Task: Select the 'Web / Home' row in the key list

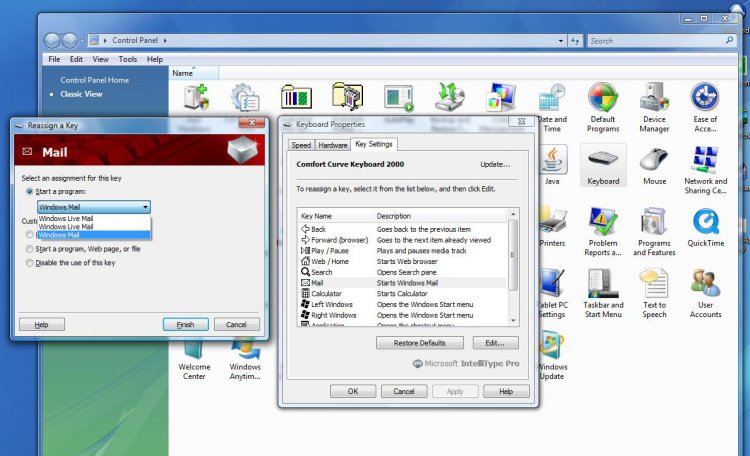Action: click(402, 261)
